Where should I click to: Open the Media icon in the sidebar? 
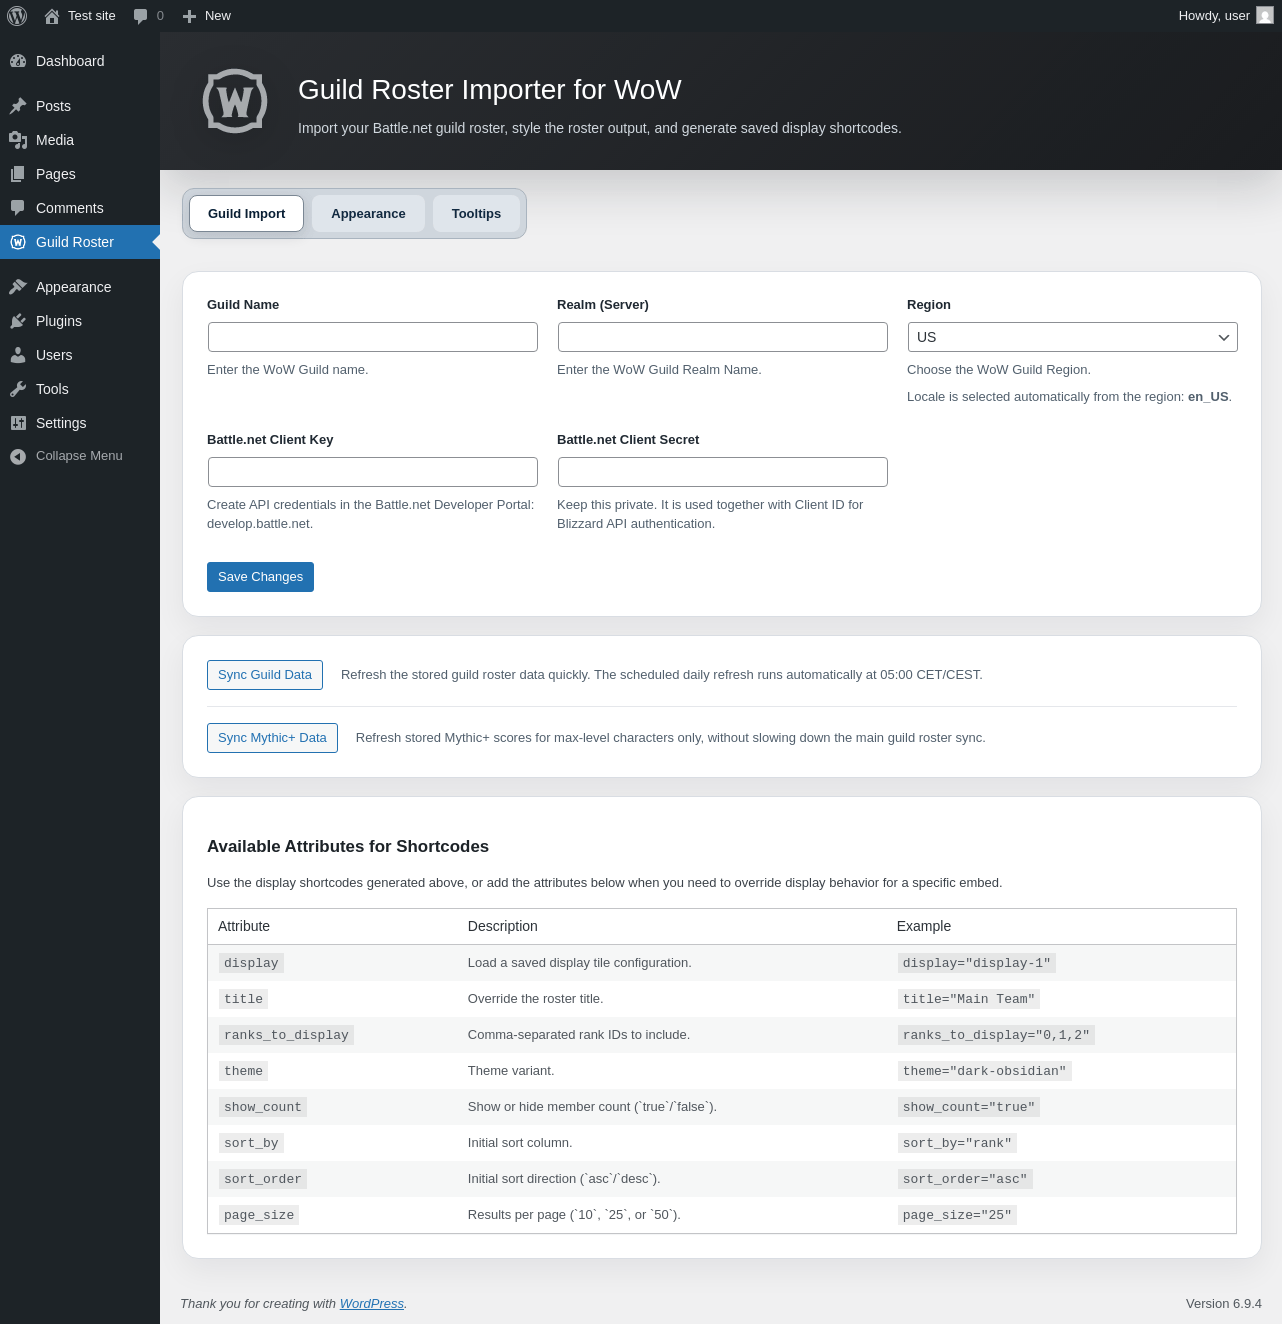(18, 140)
